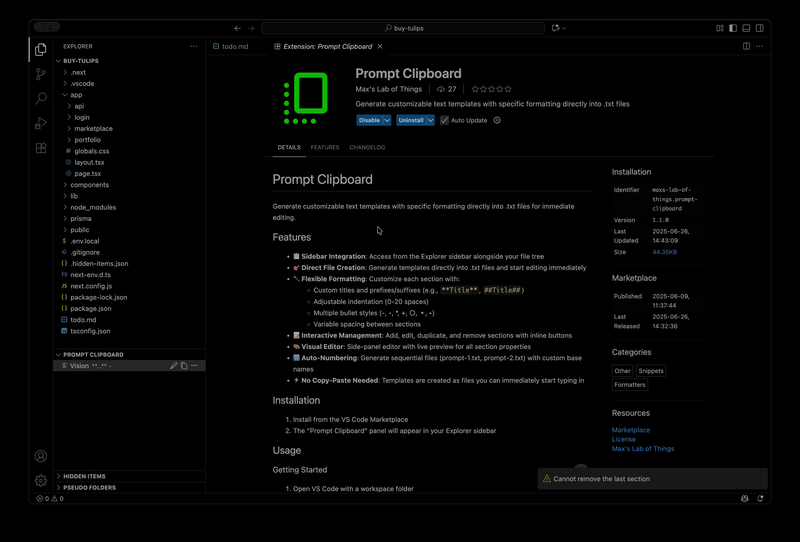Open the 44.35KB size link
Image resolution: width=800 pixels, height=542 pixels.
(664, 252)
